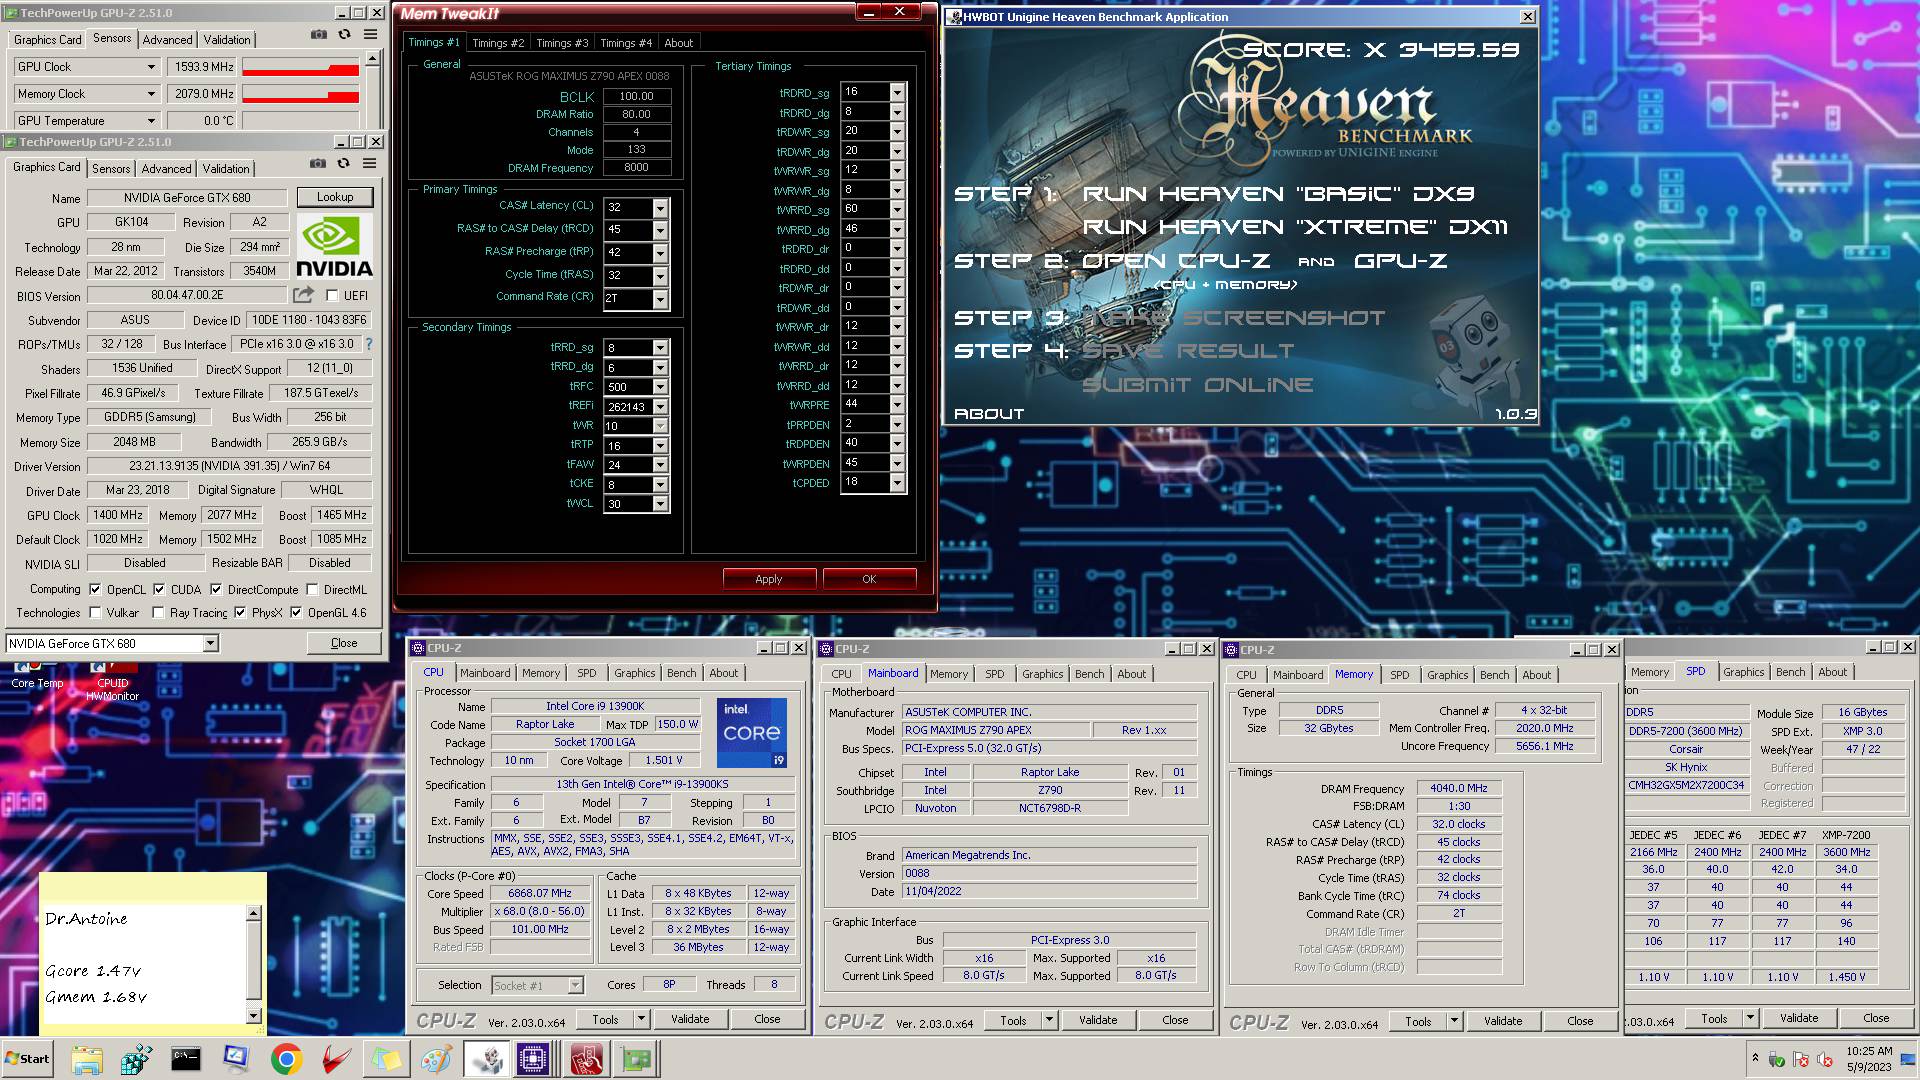1920x1080 pixels.
Task: Open the GPU-Z hamburger menu icon
Action: (369, 164)
